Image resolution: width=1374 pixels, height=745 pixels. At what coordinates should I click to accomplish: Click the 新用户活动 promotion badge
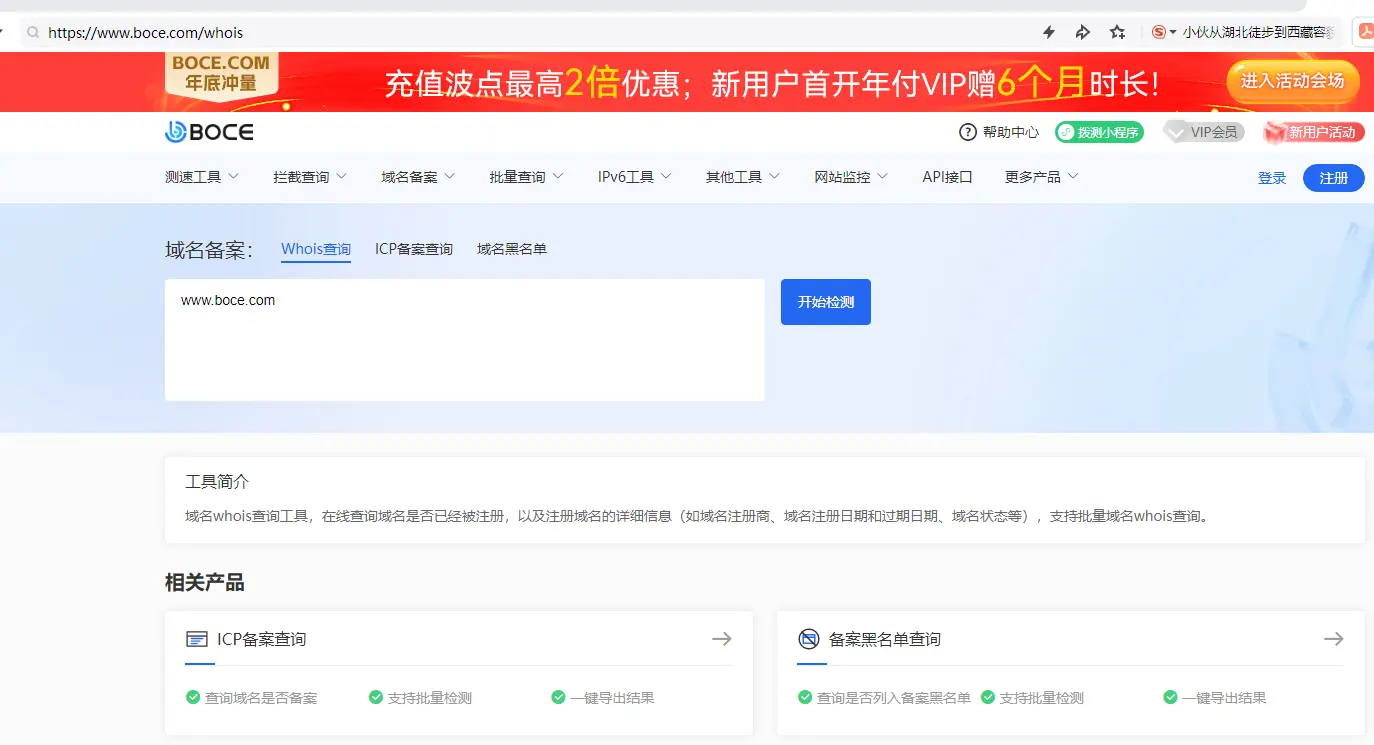(x=1314, y=132)
